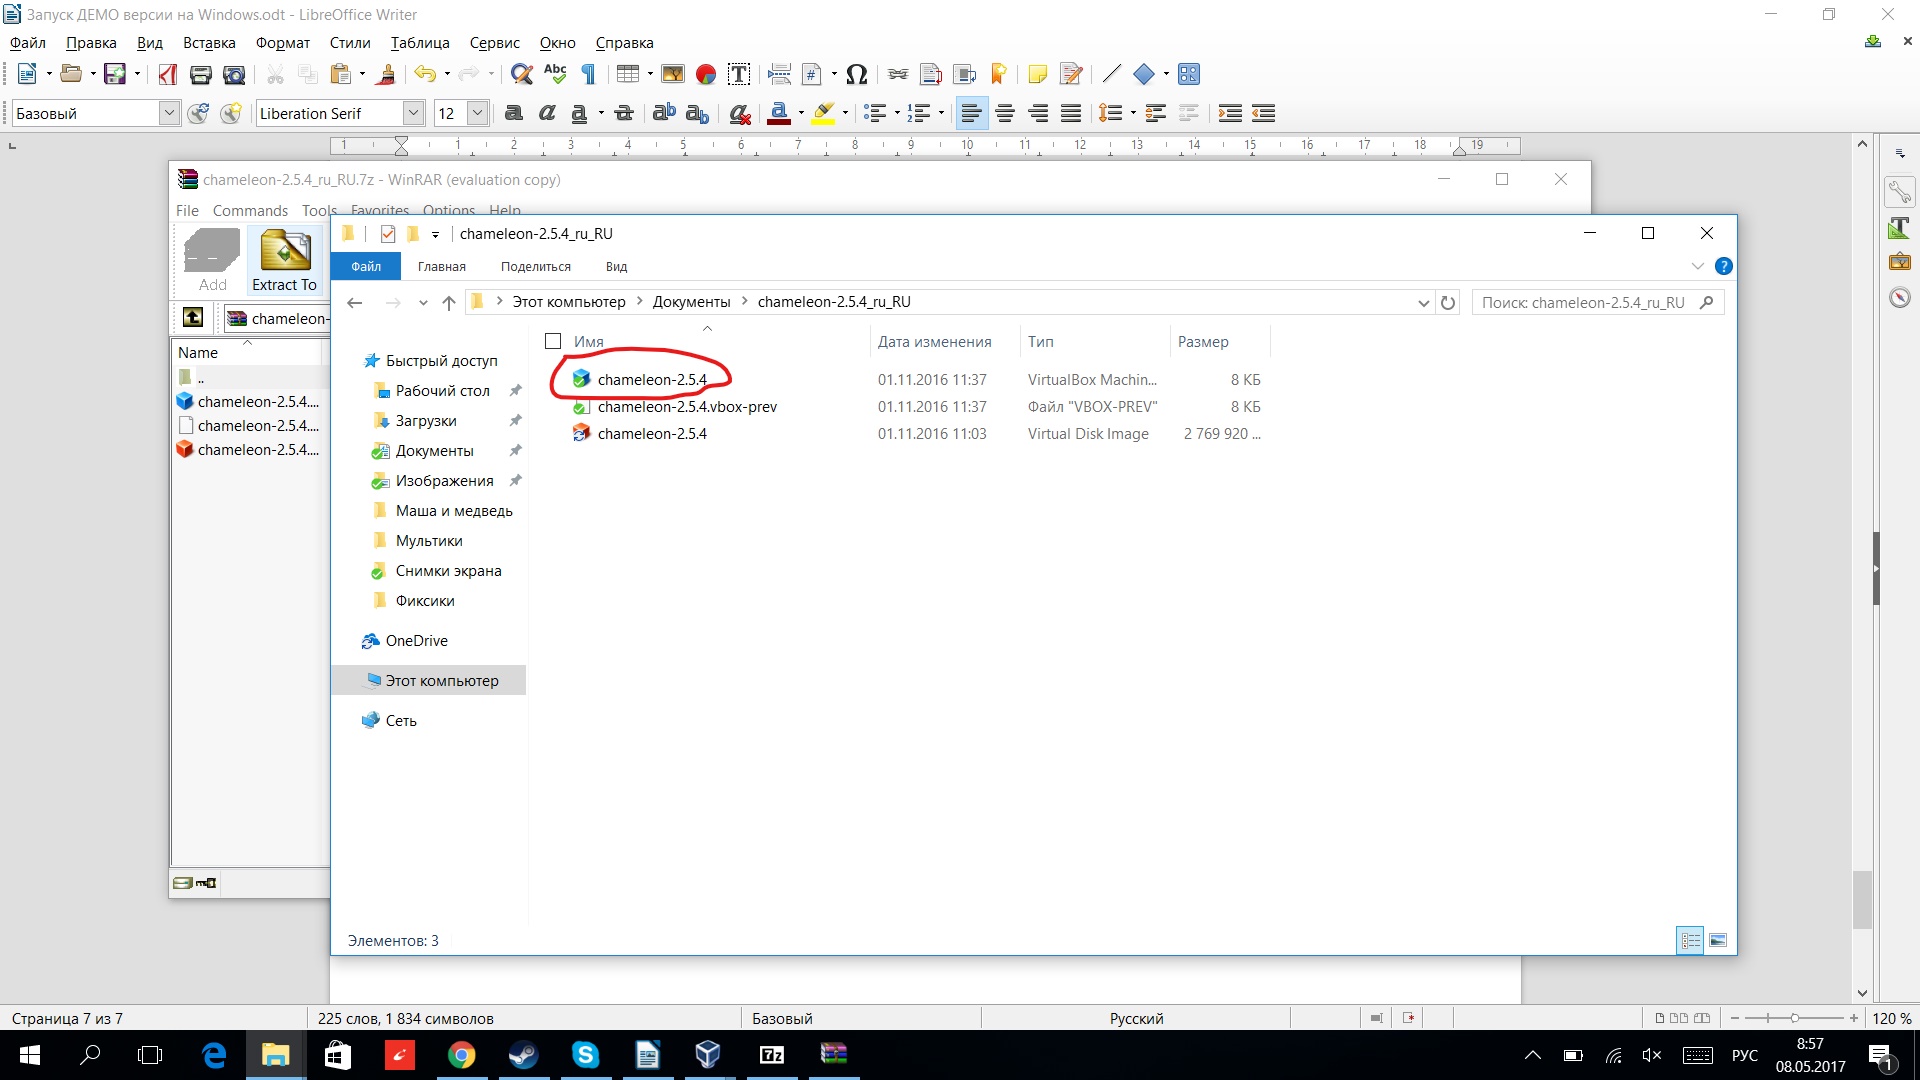Click the Explorer search field
This screenshot has height=1080, width=1920.
pyautogui.click(x=1598, y=303)
